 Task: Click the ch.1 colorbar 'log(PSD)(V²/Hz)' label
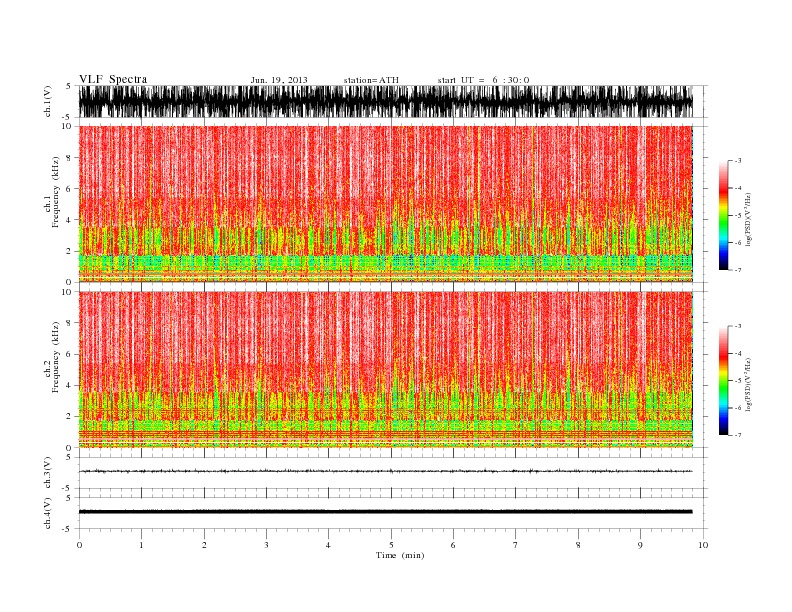pyautogui.click(x=748, y=219)
